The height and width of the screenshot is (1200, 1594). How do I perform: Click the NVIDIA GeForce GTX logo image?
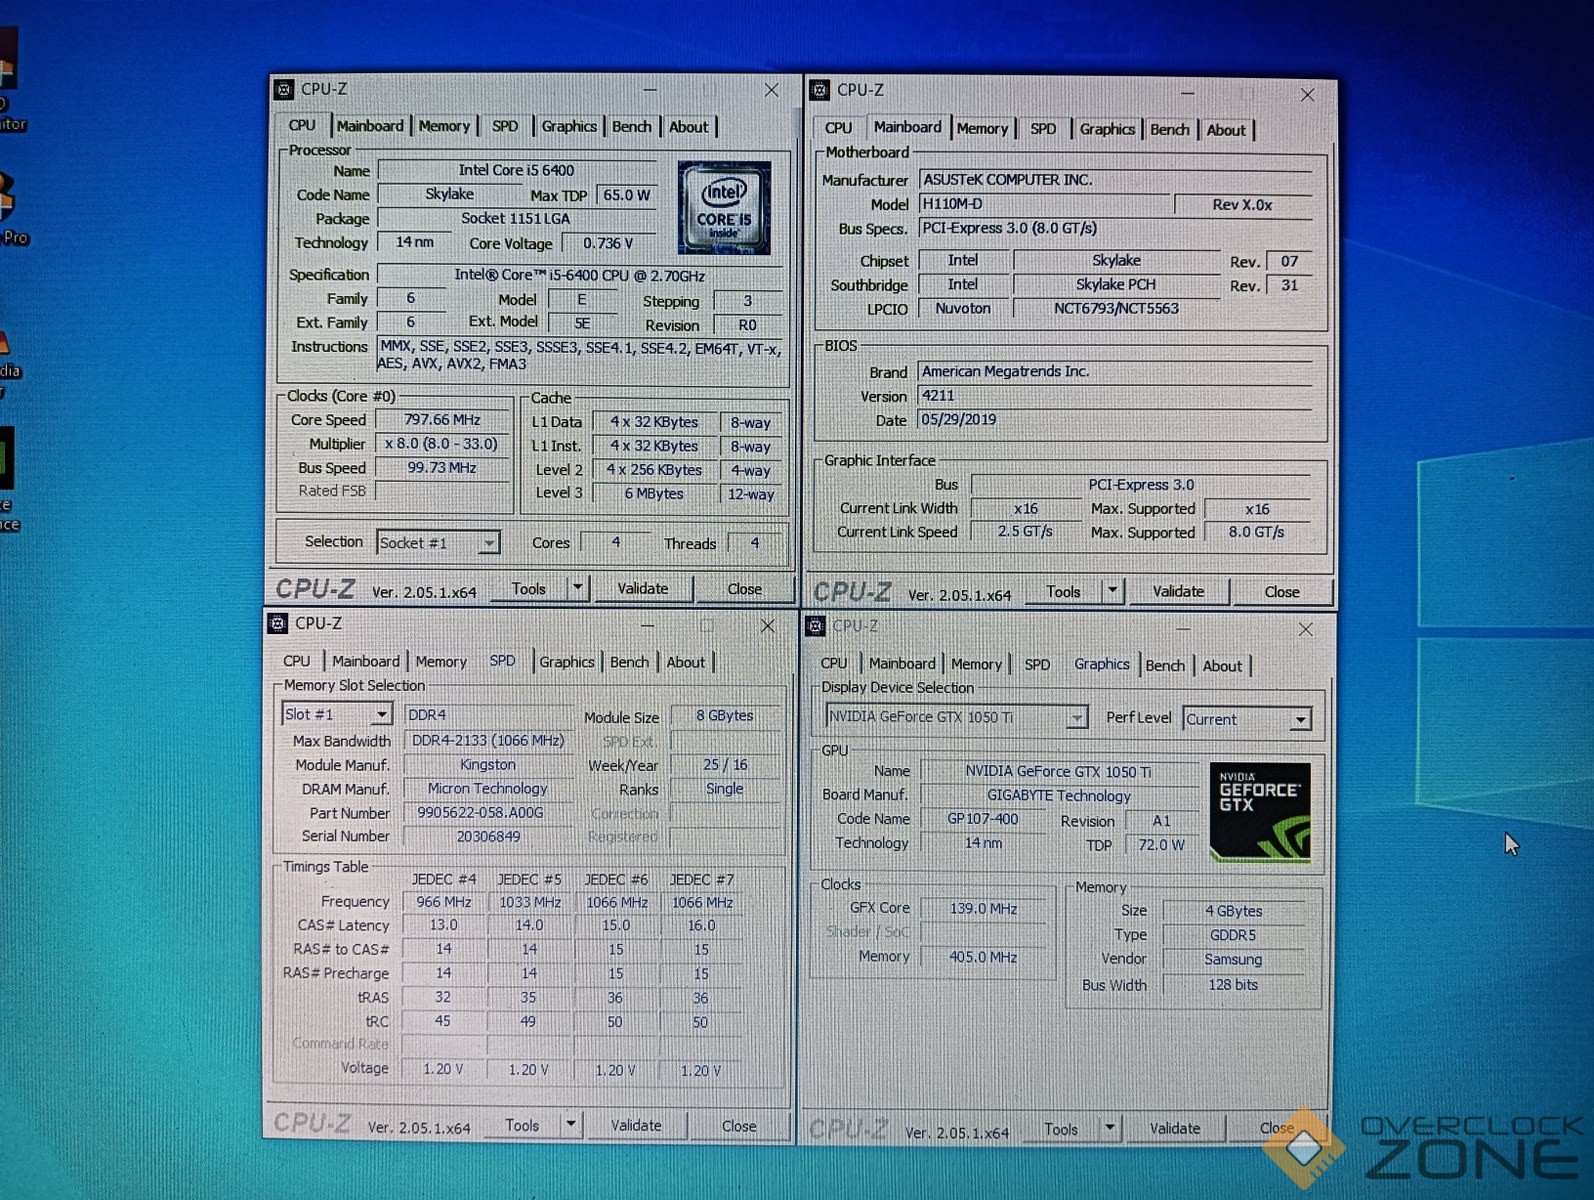1260,812
